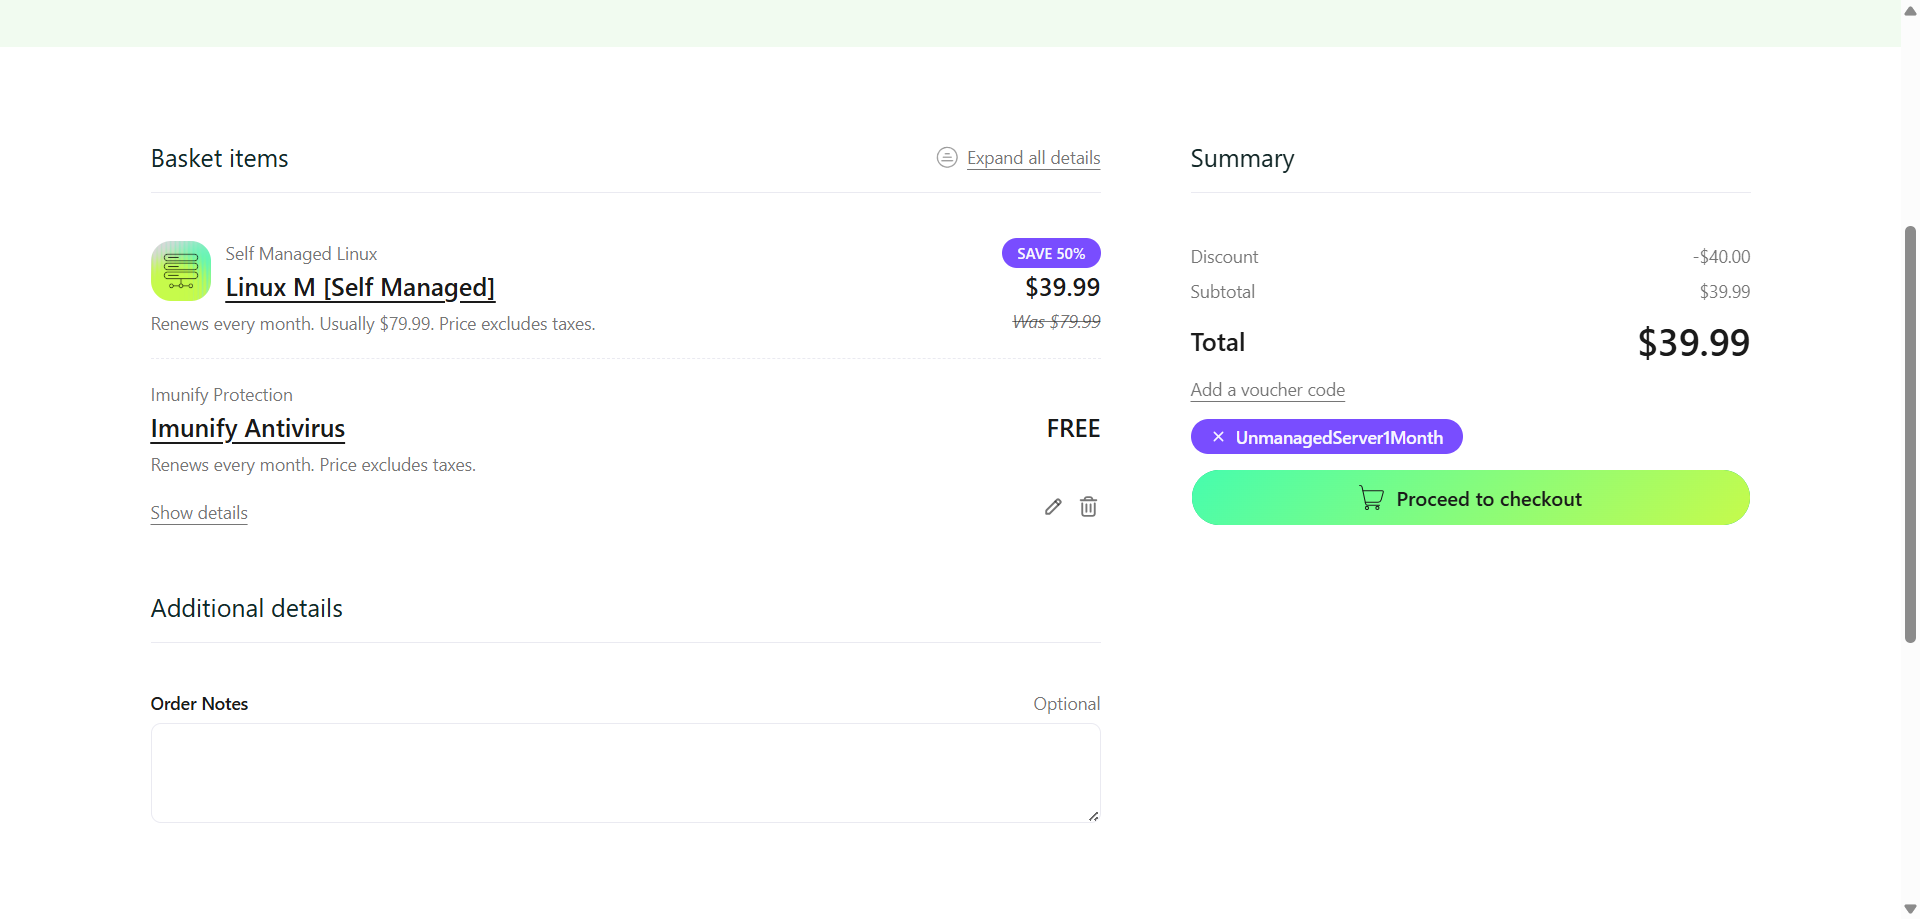Click the Discount -$40.00 value
The height and width of the screenshot is (919, 1920).
[x=1721, y=257]
